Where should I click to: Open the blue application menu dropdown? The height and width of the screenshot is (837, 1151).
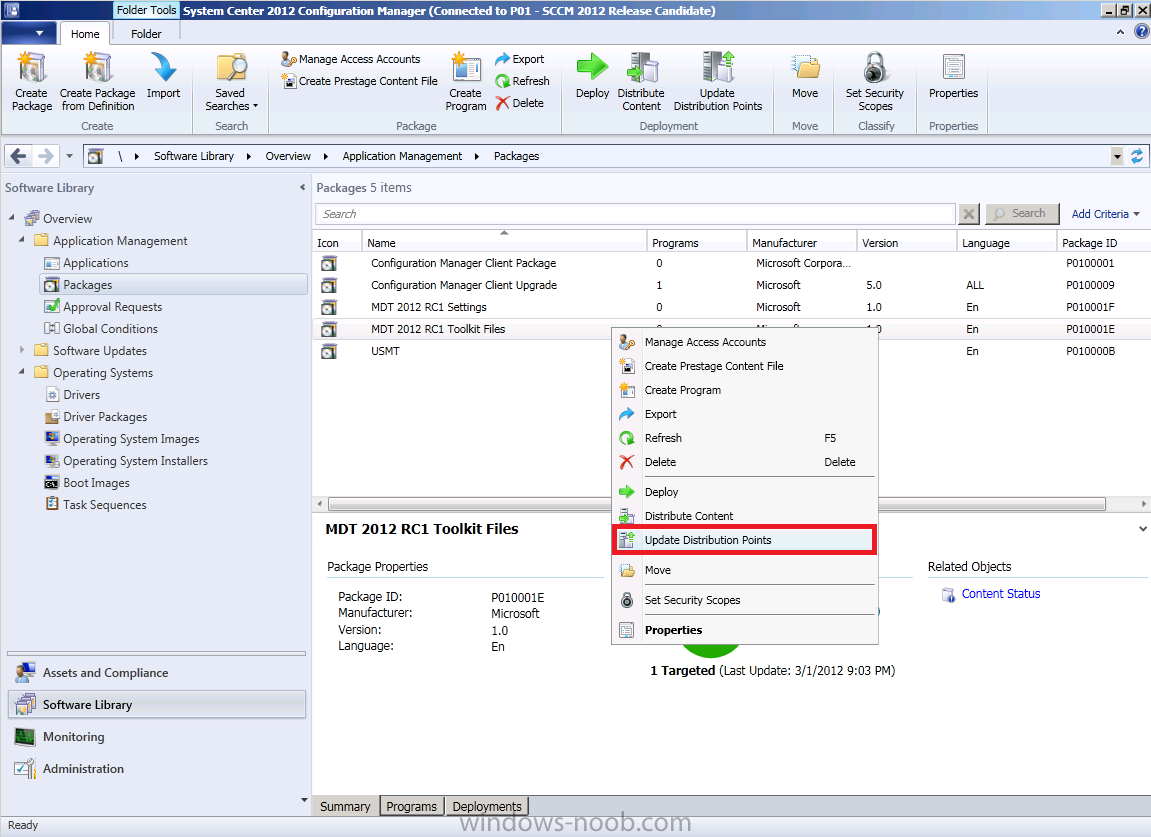coord(29,33)
